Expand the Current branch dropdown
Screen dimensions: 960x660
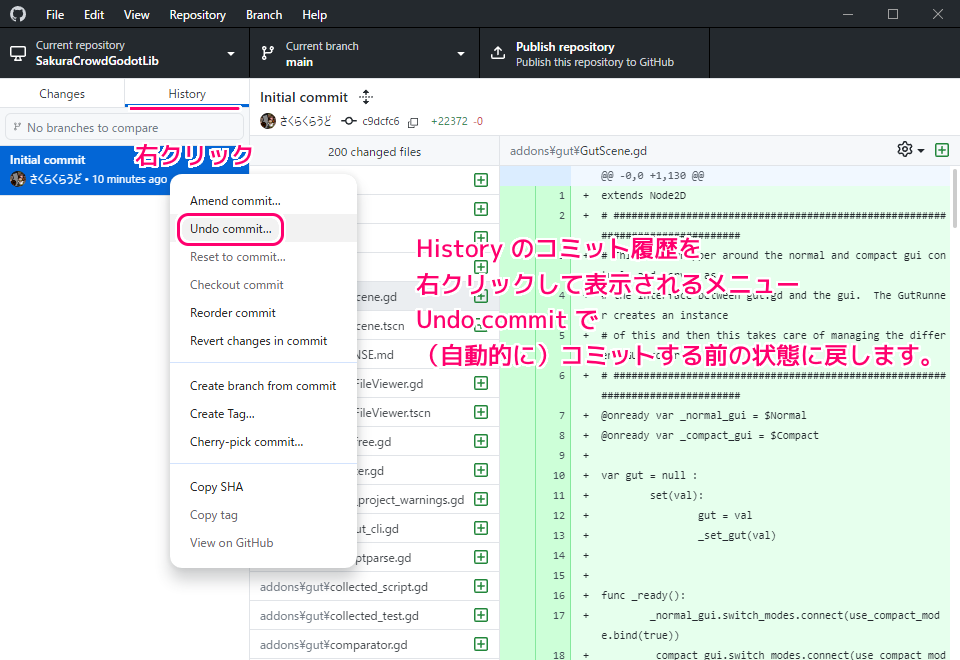(x=364, y=53)
